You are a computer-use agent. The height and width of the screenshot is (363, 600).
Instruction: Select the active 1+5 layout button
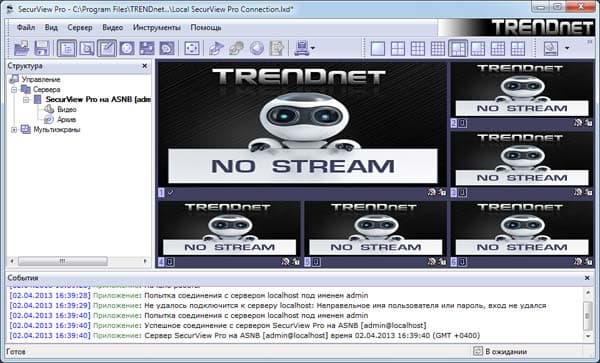pos(458,49)
